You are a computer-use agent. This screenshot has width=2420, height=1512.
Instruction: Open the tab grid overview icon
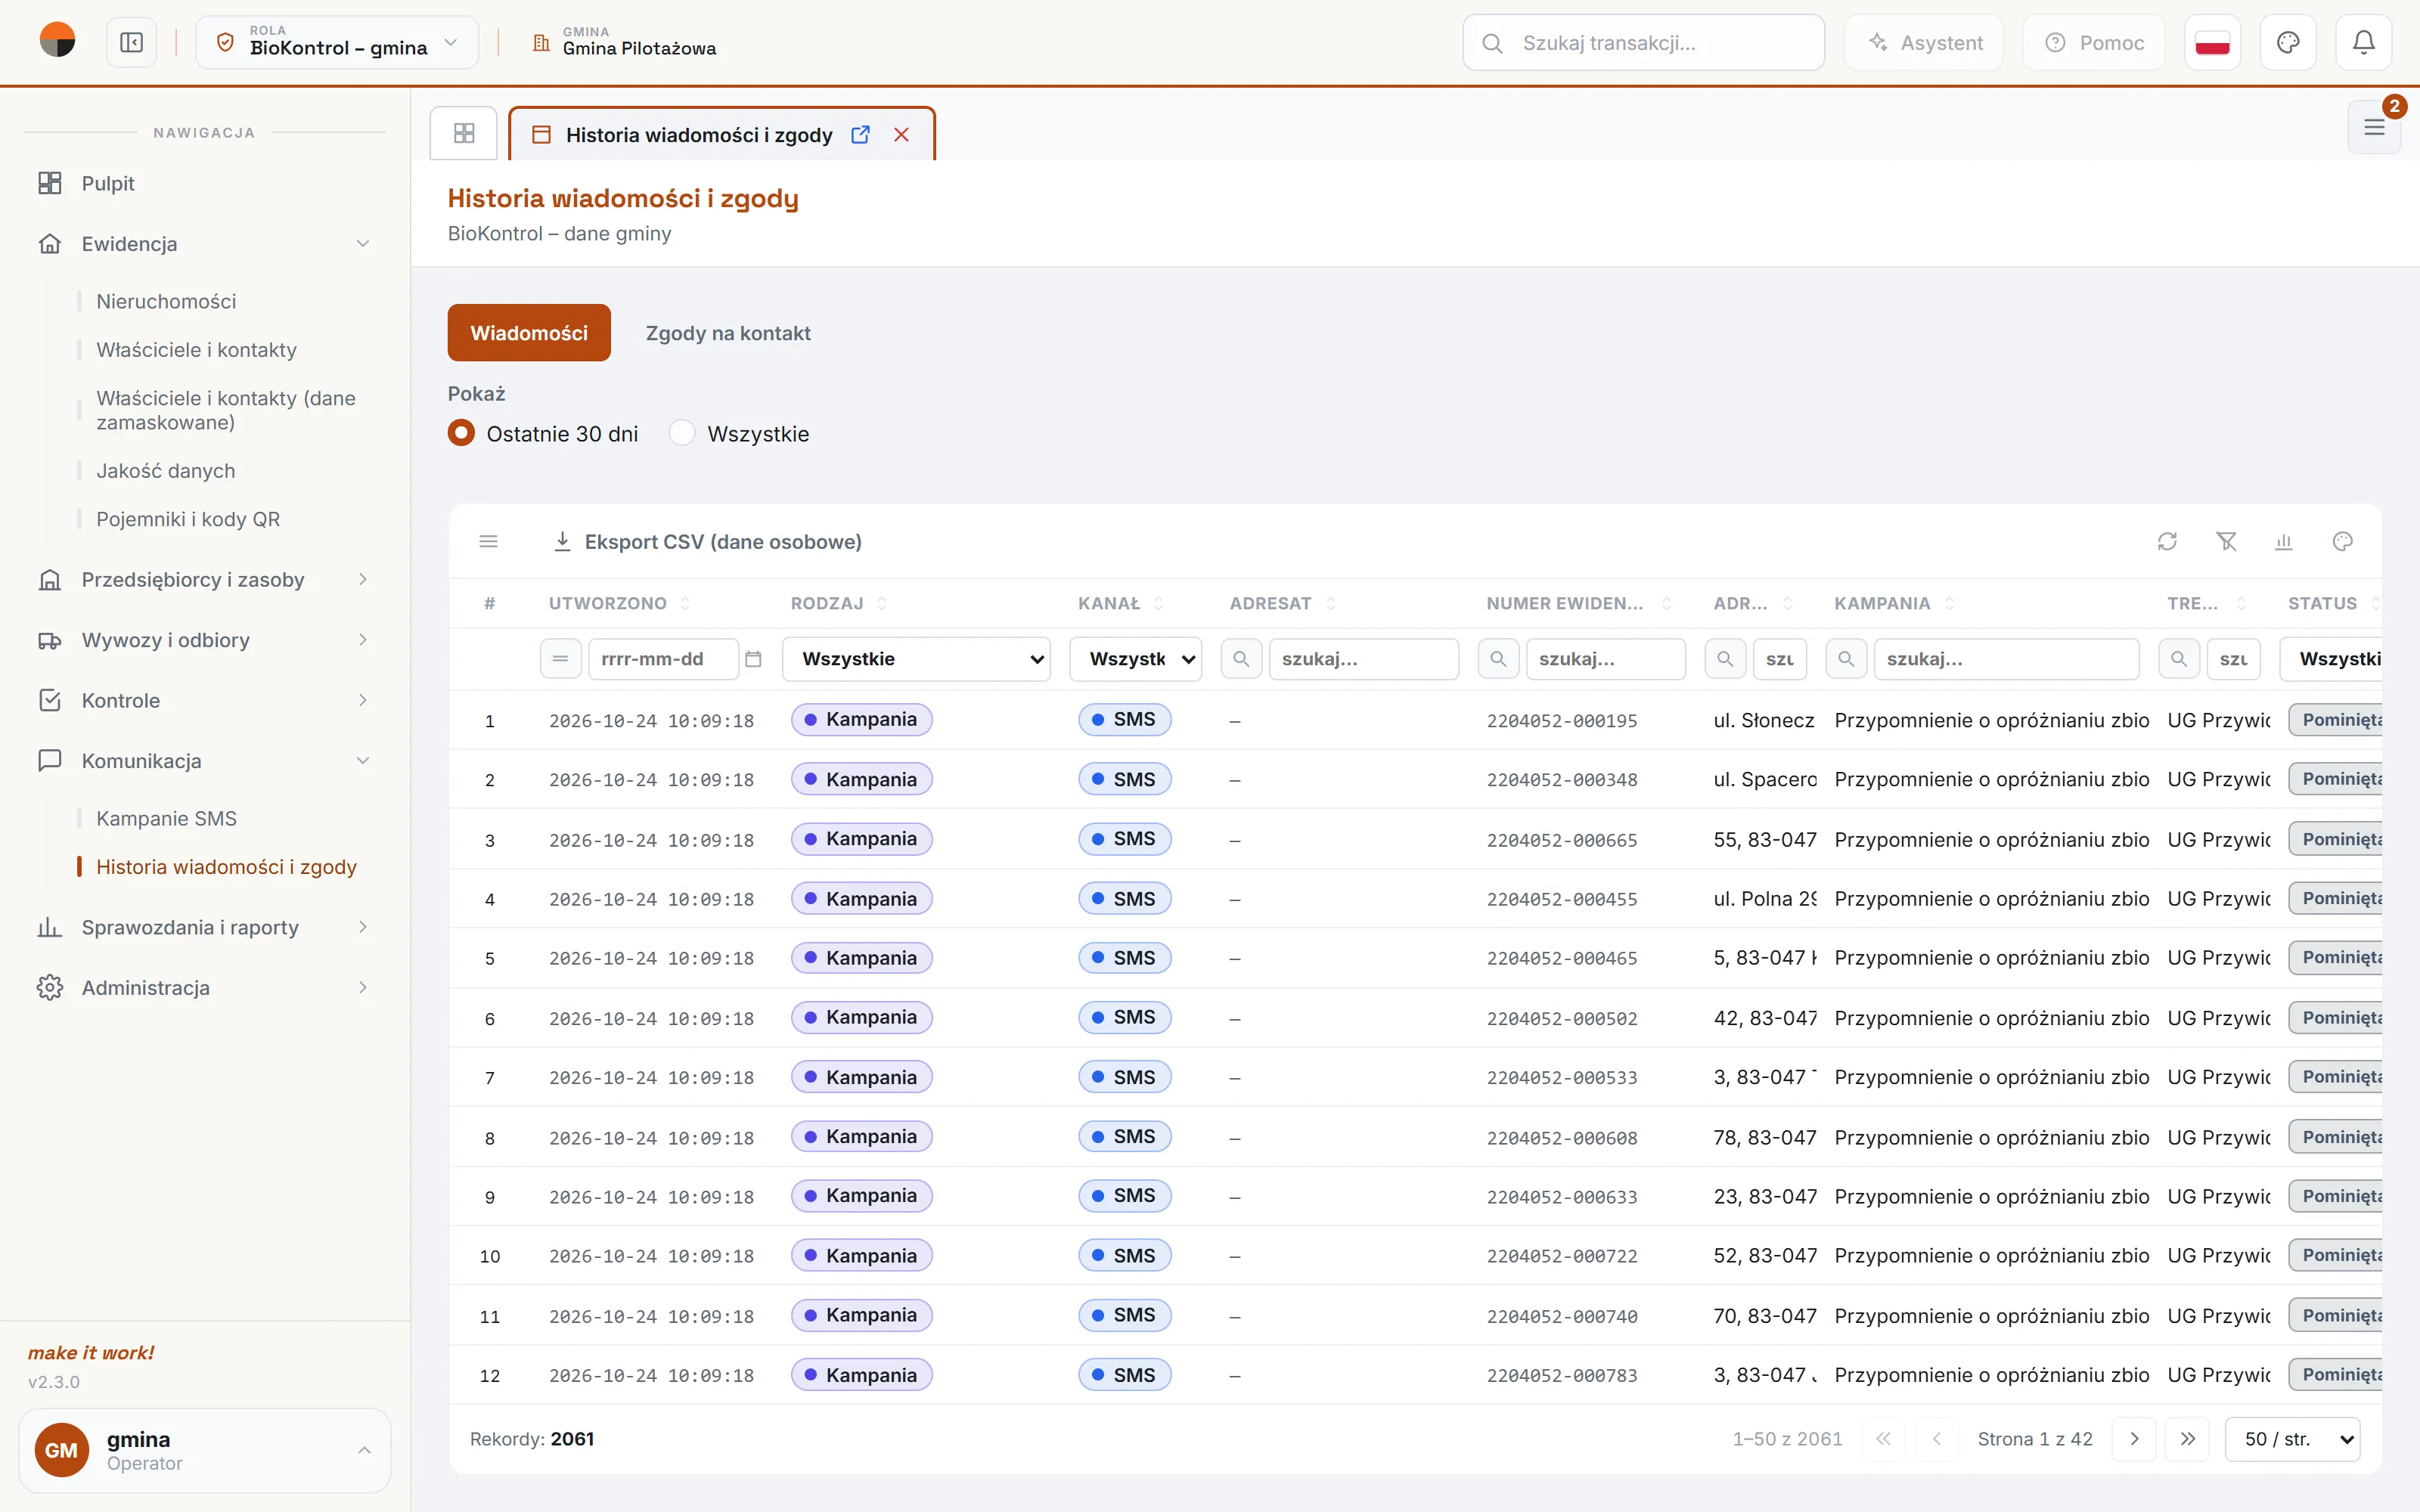pos(464,133)
